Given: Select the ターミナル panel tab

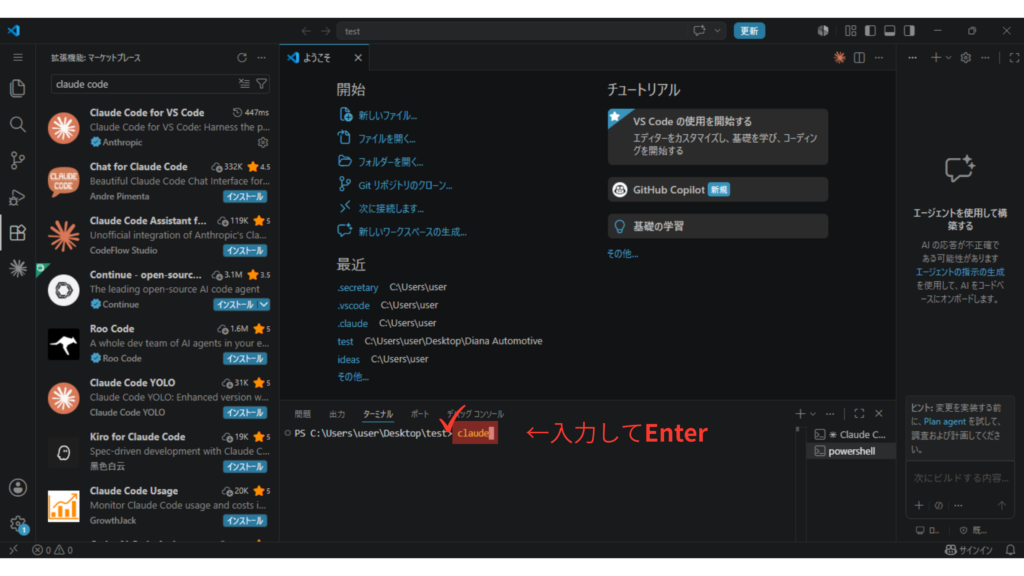Looking at the screenshot, I should (x=377, y=414).
